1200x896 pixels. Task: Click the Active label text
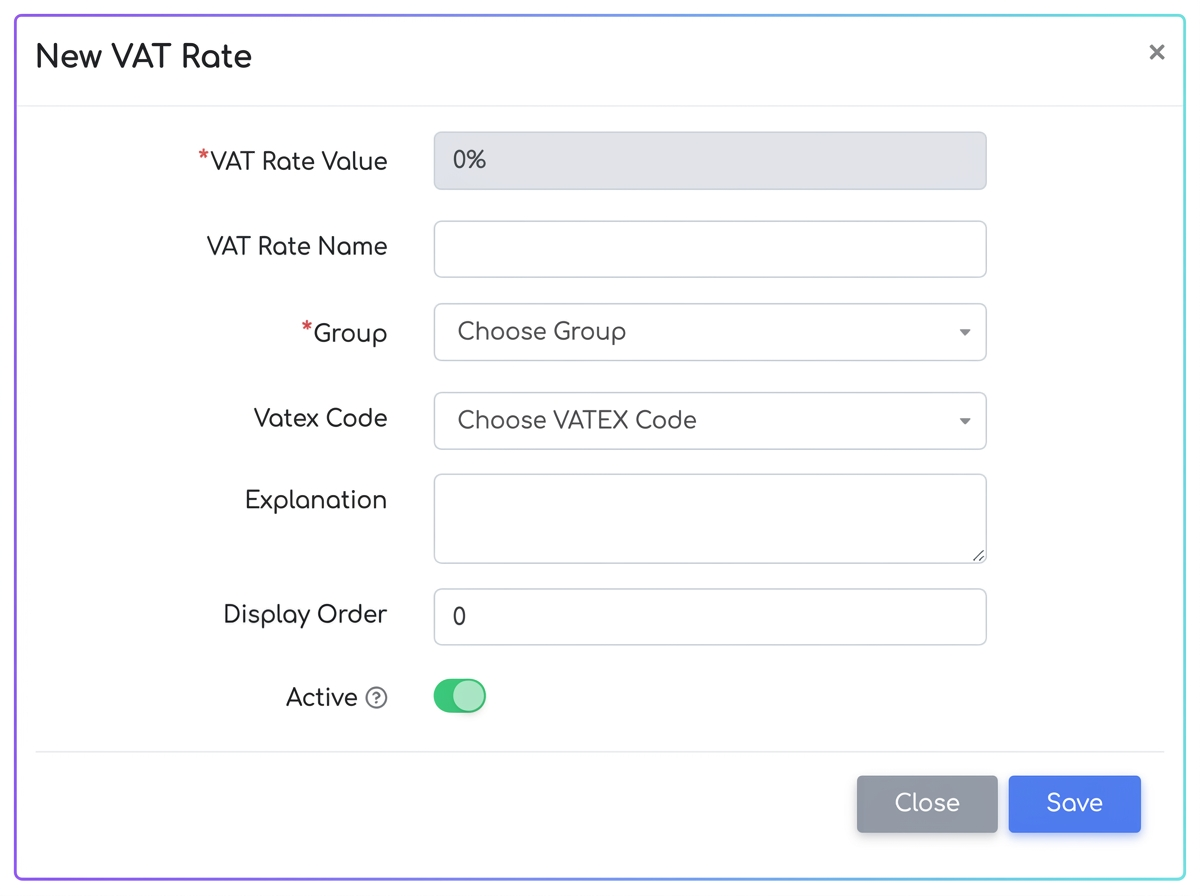click(322, 698)
